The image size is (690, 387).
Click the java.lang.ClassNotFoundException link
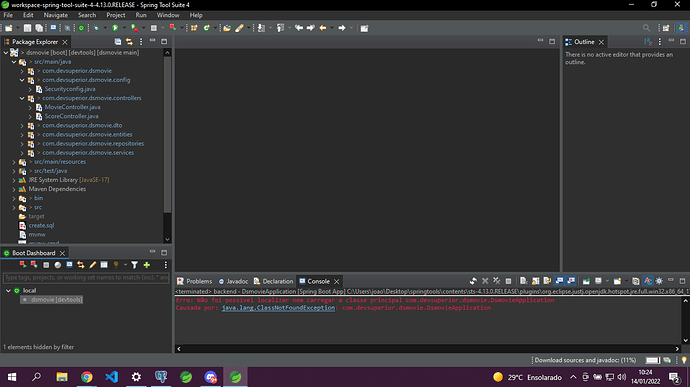[x=278, y=308]
